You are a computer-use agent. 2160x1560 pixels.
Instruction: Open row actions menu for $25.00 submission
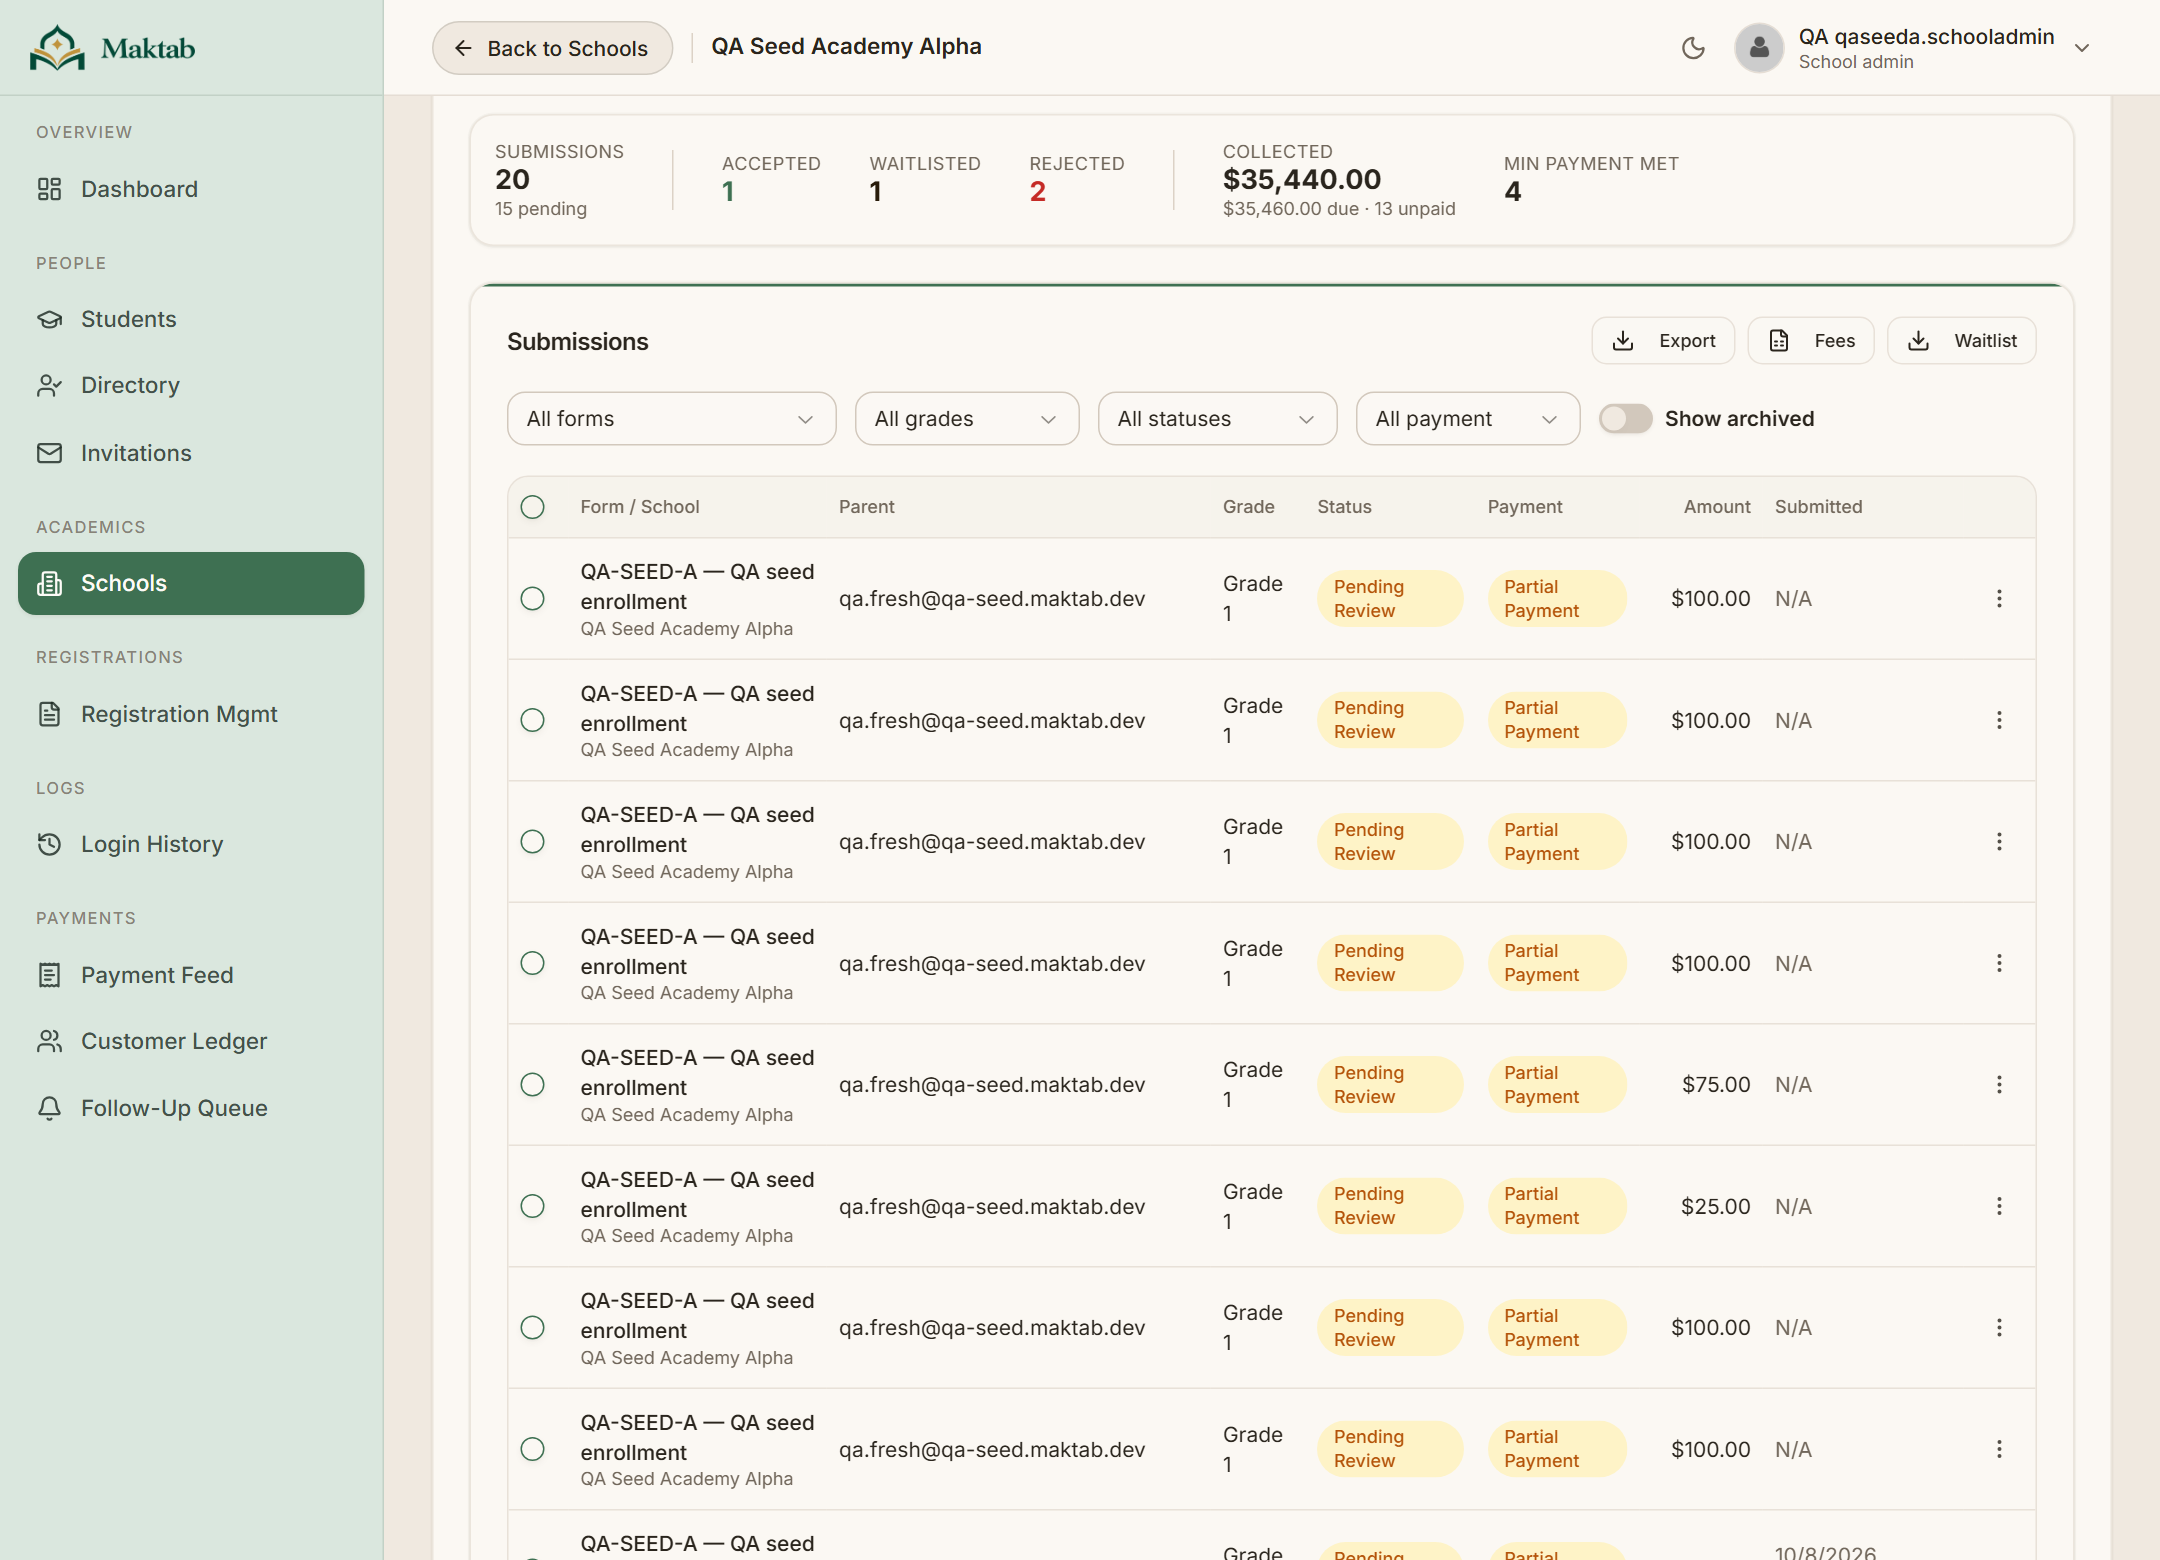click(x=1999, y=1206)
